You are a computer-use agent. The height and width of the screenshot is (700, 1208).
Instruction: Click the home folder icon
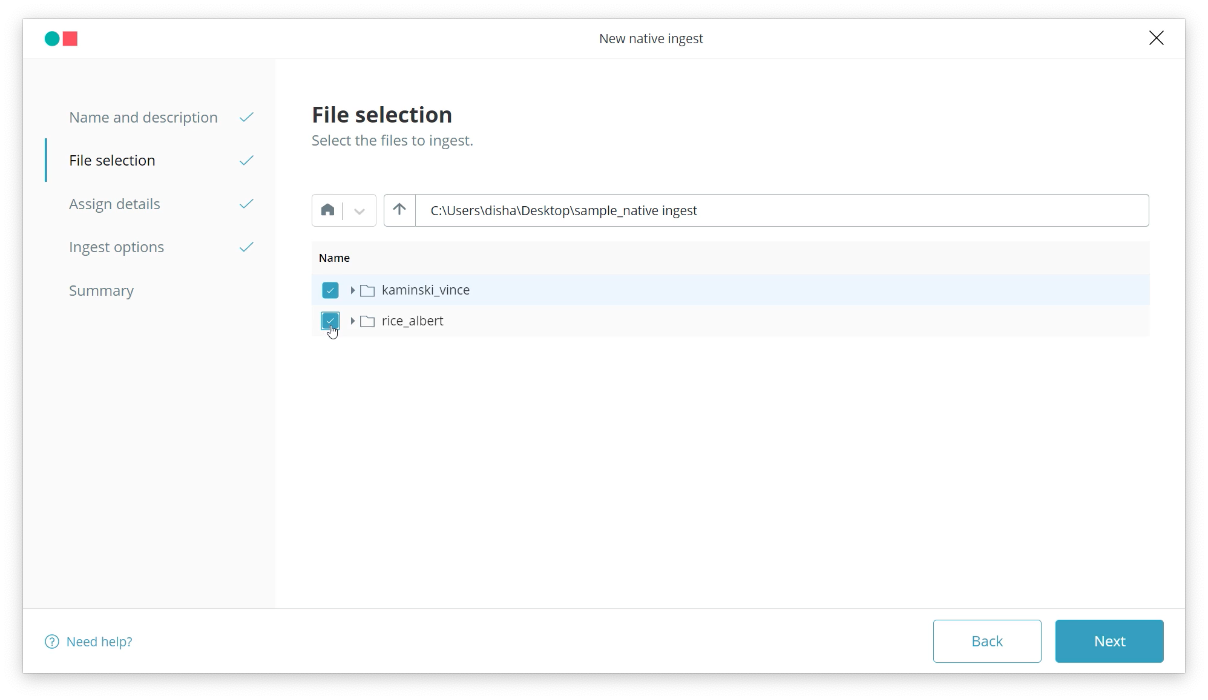(x=327, y=210)
